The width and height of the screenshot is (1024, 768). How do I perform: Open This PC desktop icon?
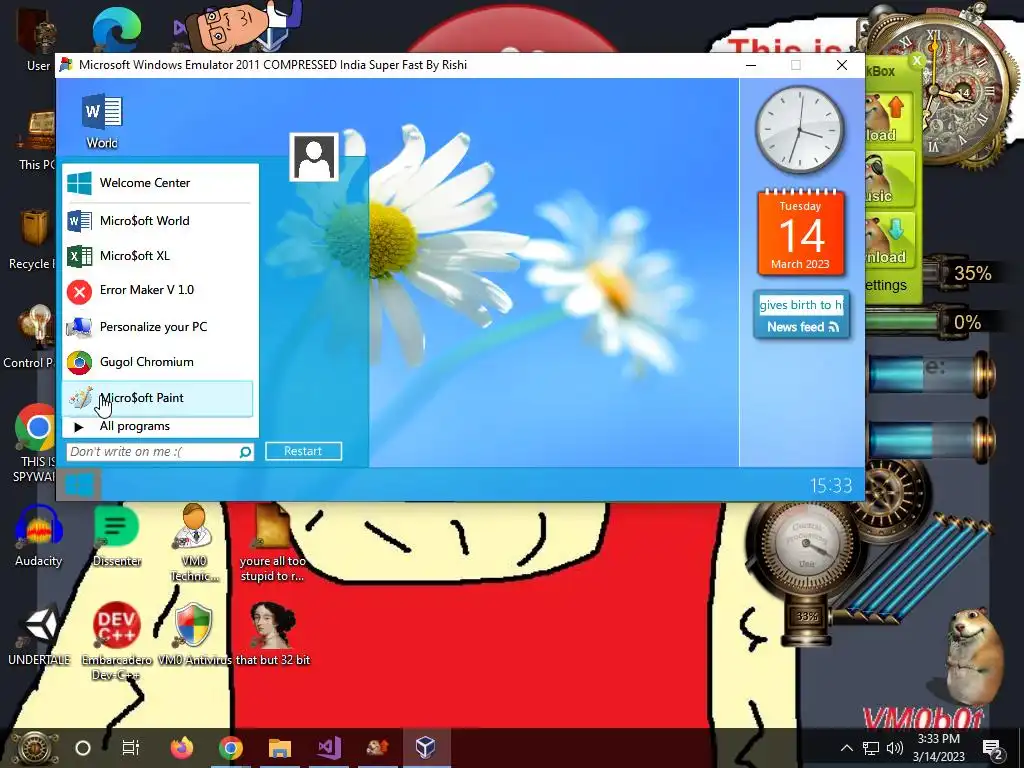click(38, 140)
